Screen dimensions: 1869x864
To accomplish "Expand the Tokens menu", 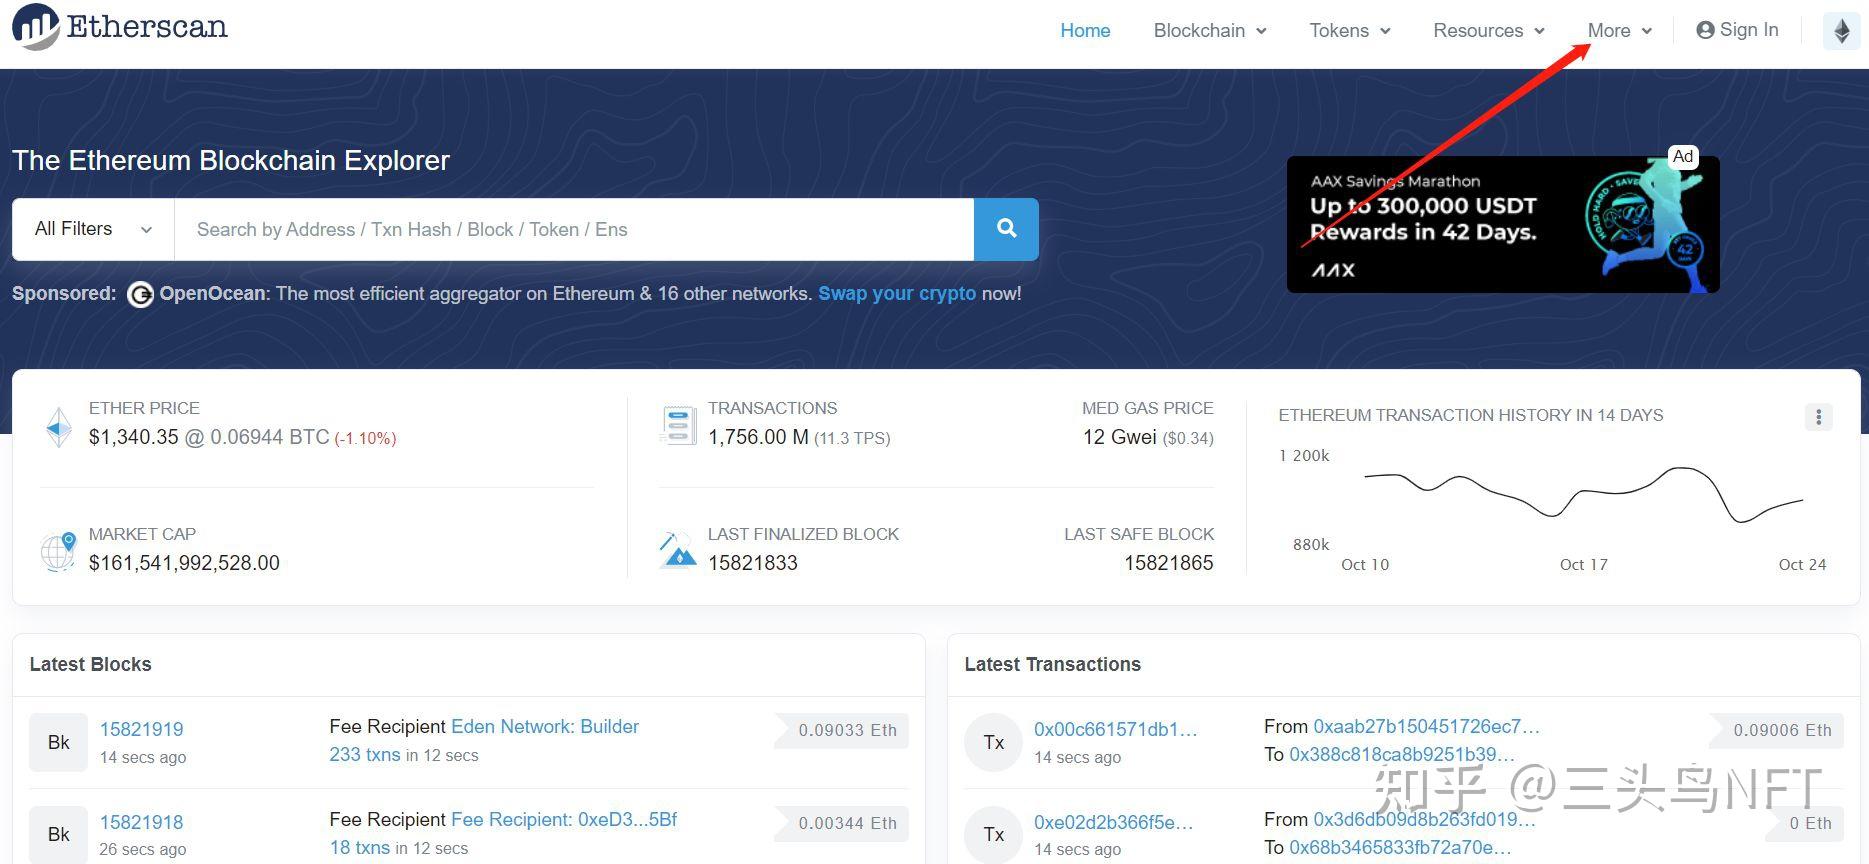I will coord(1350,31).
